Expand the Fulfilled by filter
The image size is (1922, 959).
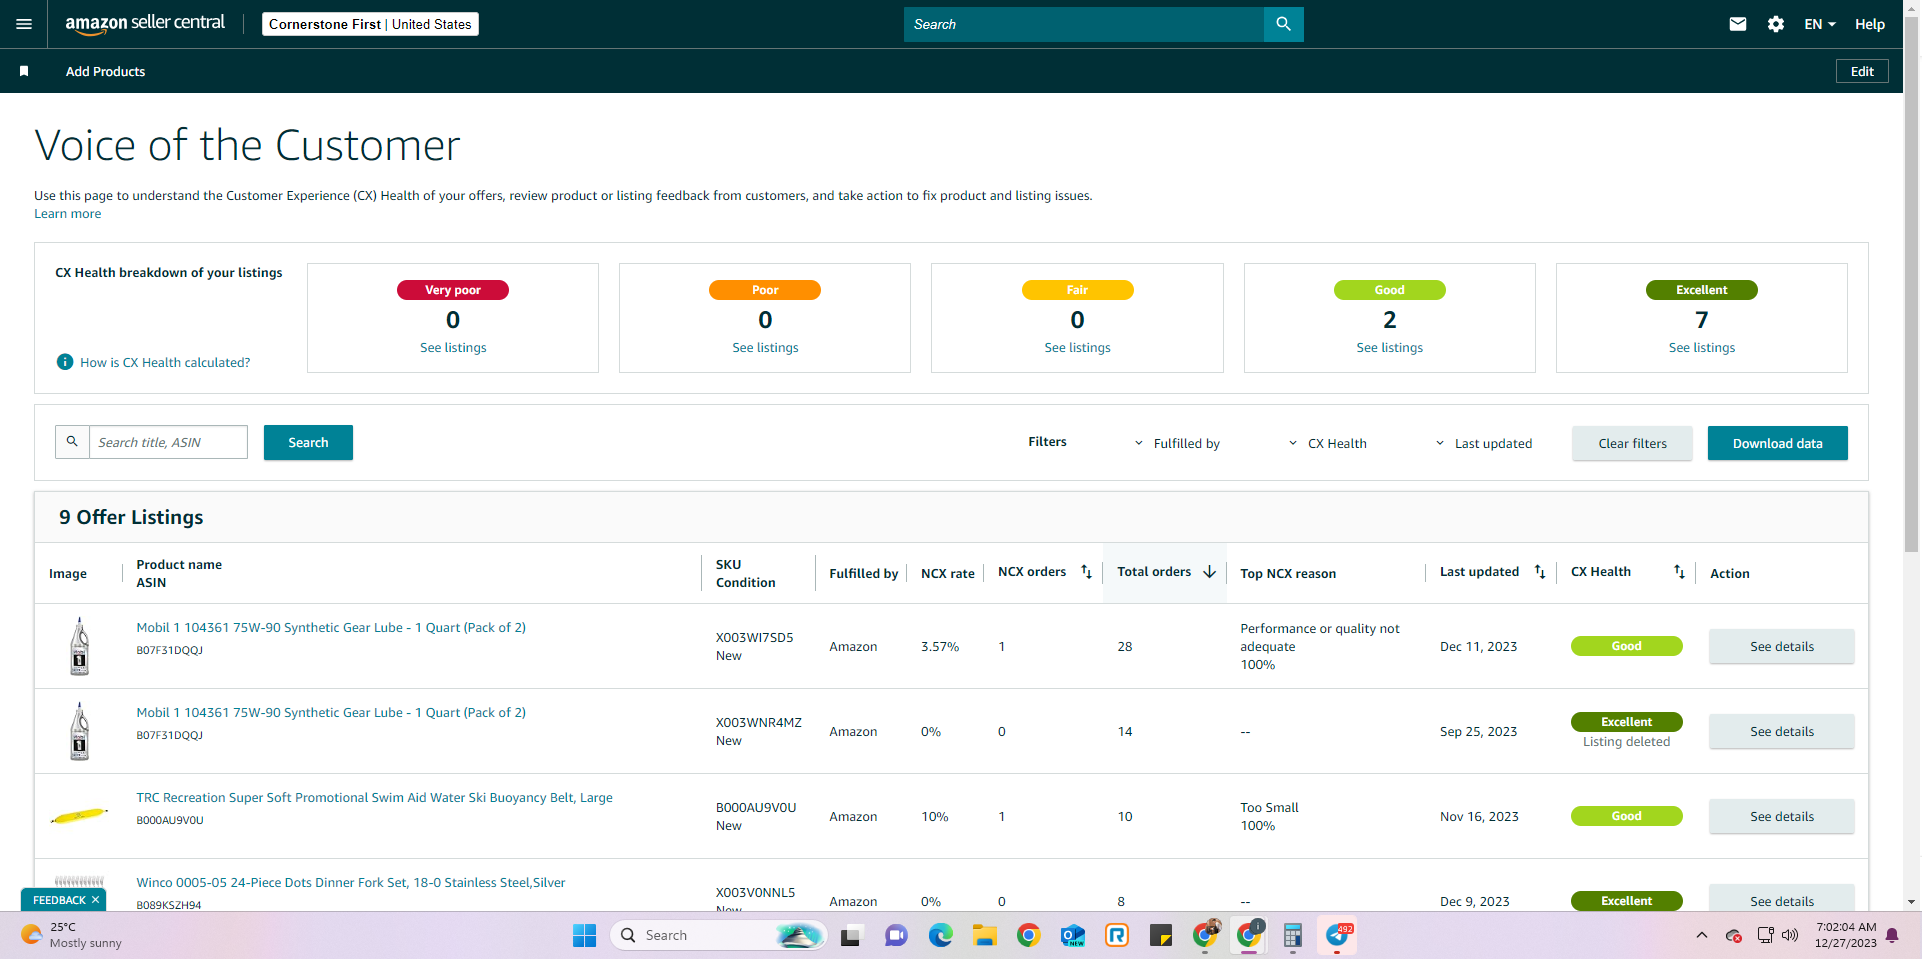1177,443
